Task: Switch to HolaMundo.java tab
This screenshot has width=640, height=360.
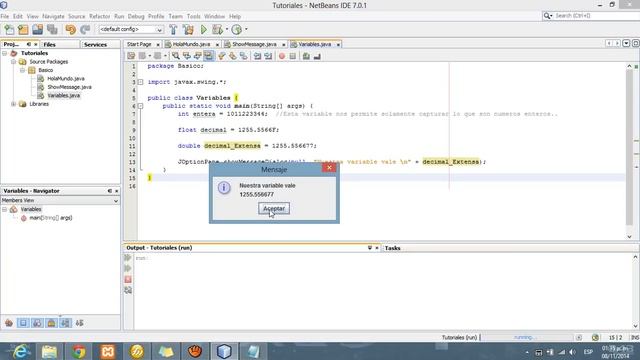Action: (191, 44)
